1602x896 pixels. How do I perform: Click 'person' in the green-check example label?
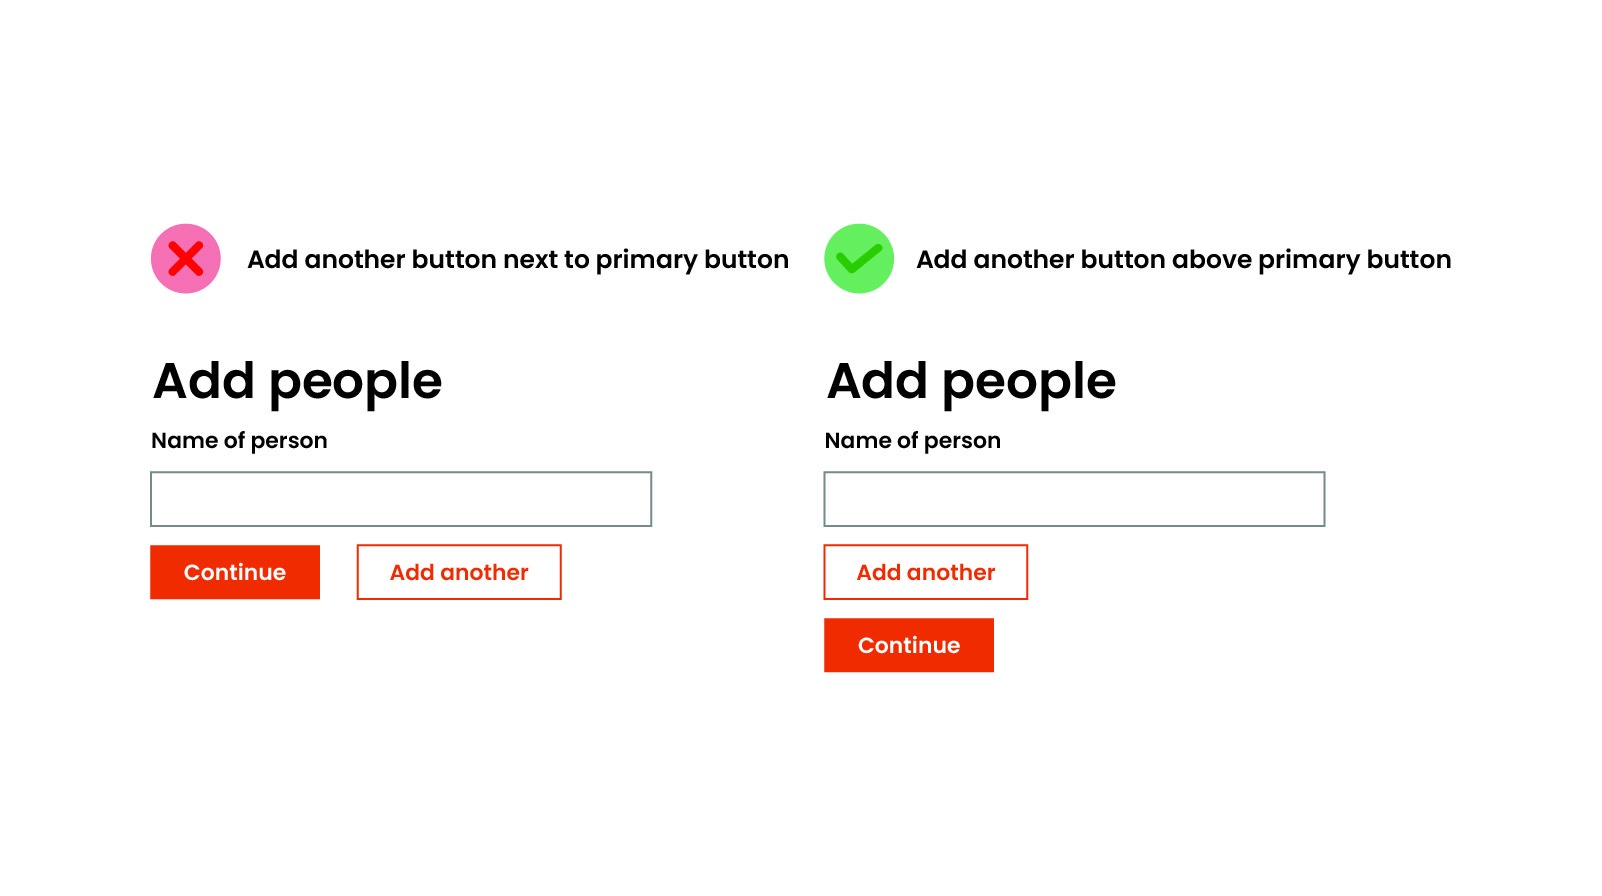tap(962, 442)
